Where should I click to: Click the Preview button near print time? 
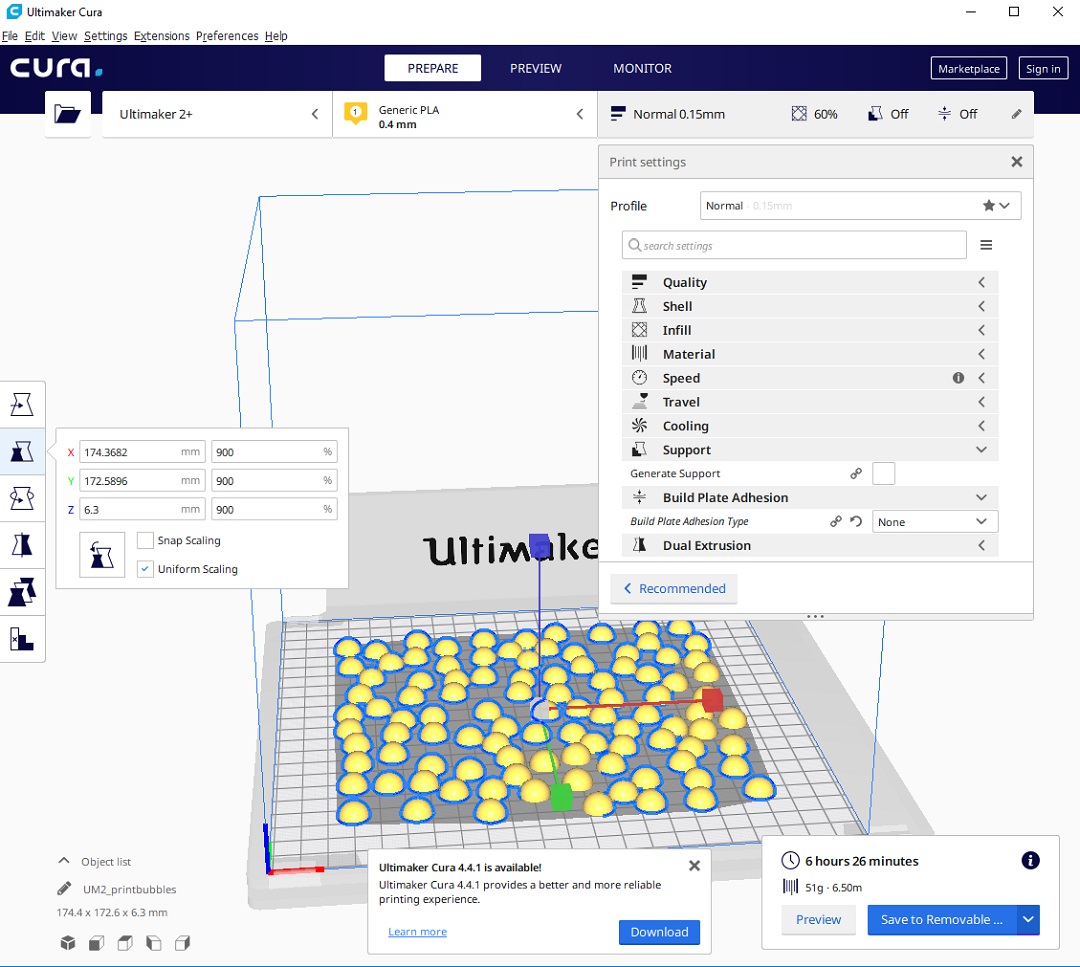click(818, 919)
